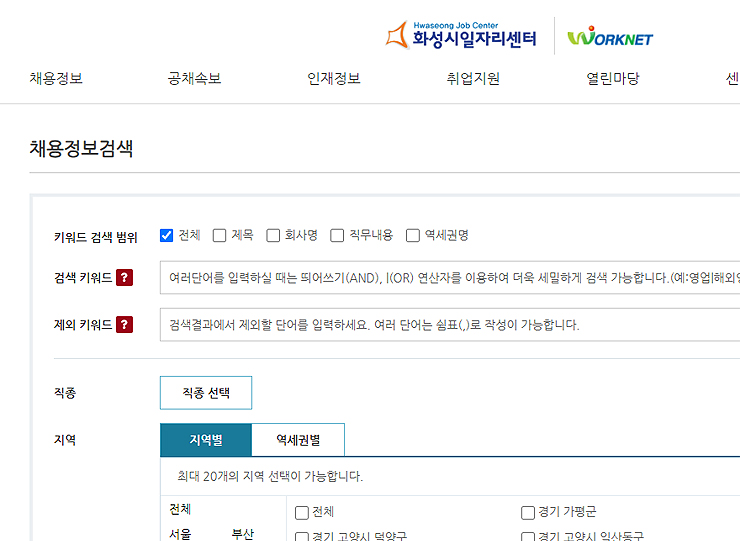Show help for 검색 키워드
Image resolution: width=740 pixels, height=541 pixels.
[125, 278]
